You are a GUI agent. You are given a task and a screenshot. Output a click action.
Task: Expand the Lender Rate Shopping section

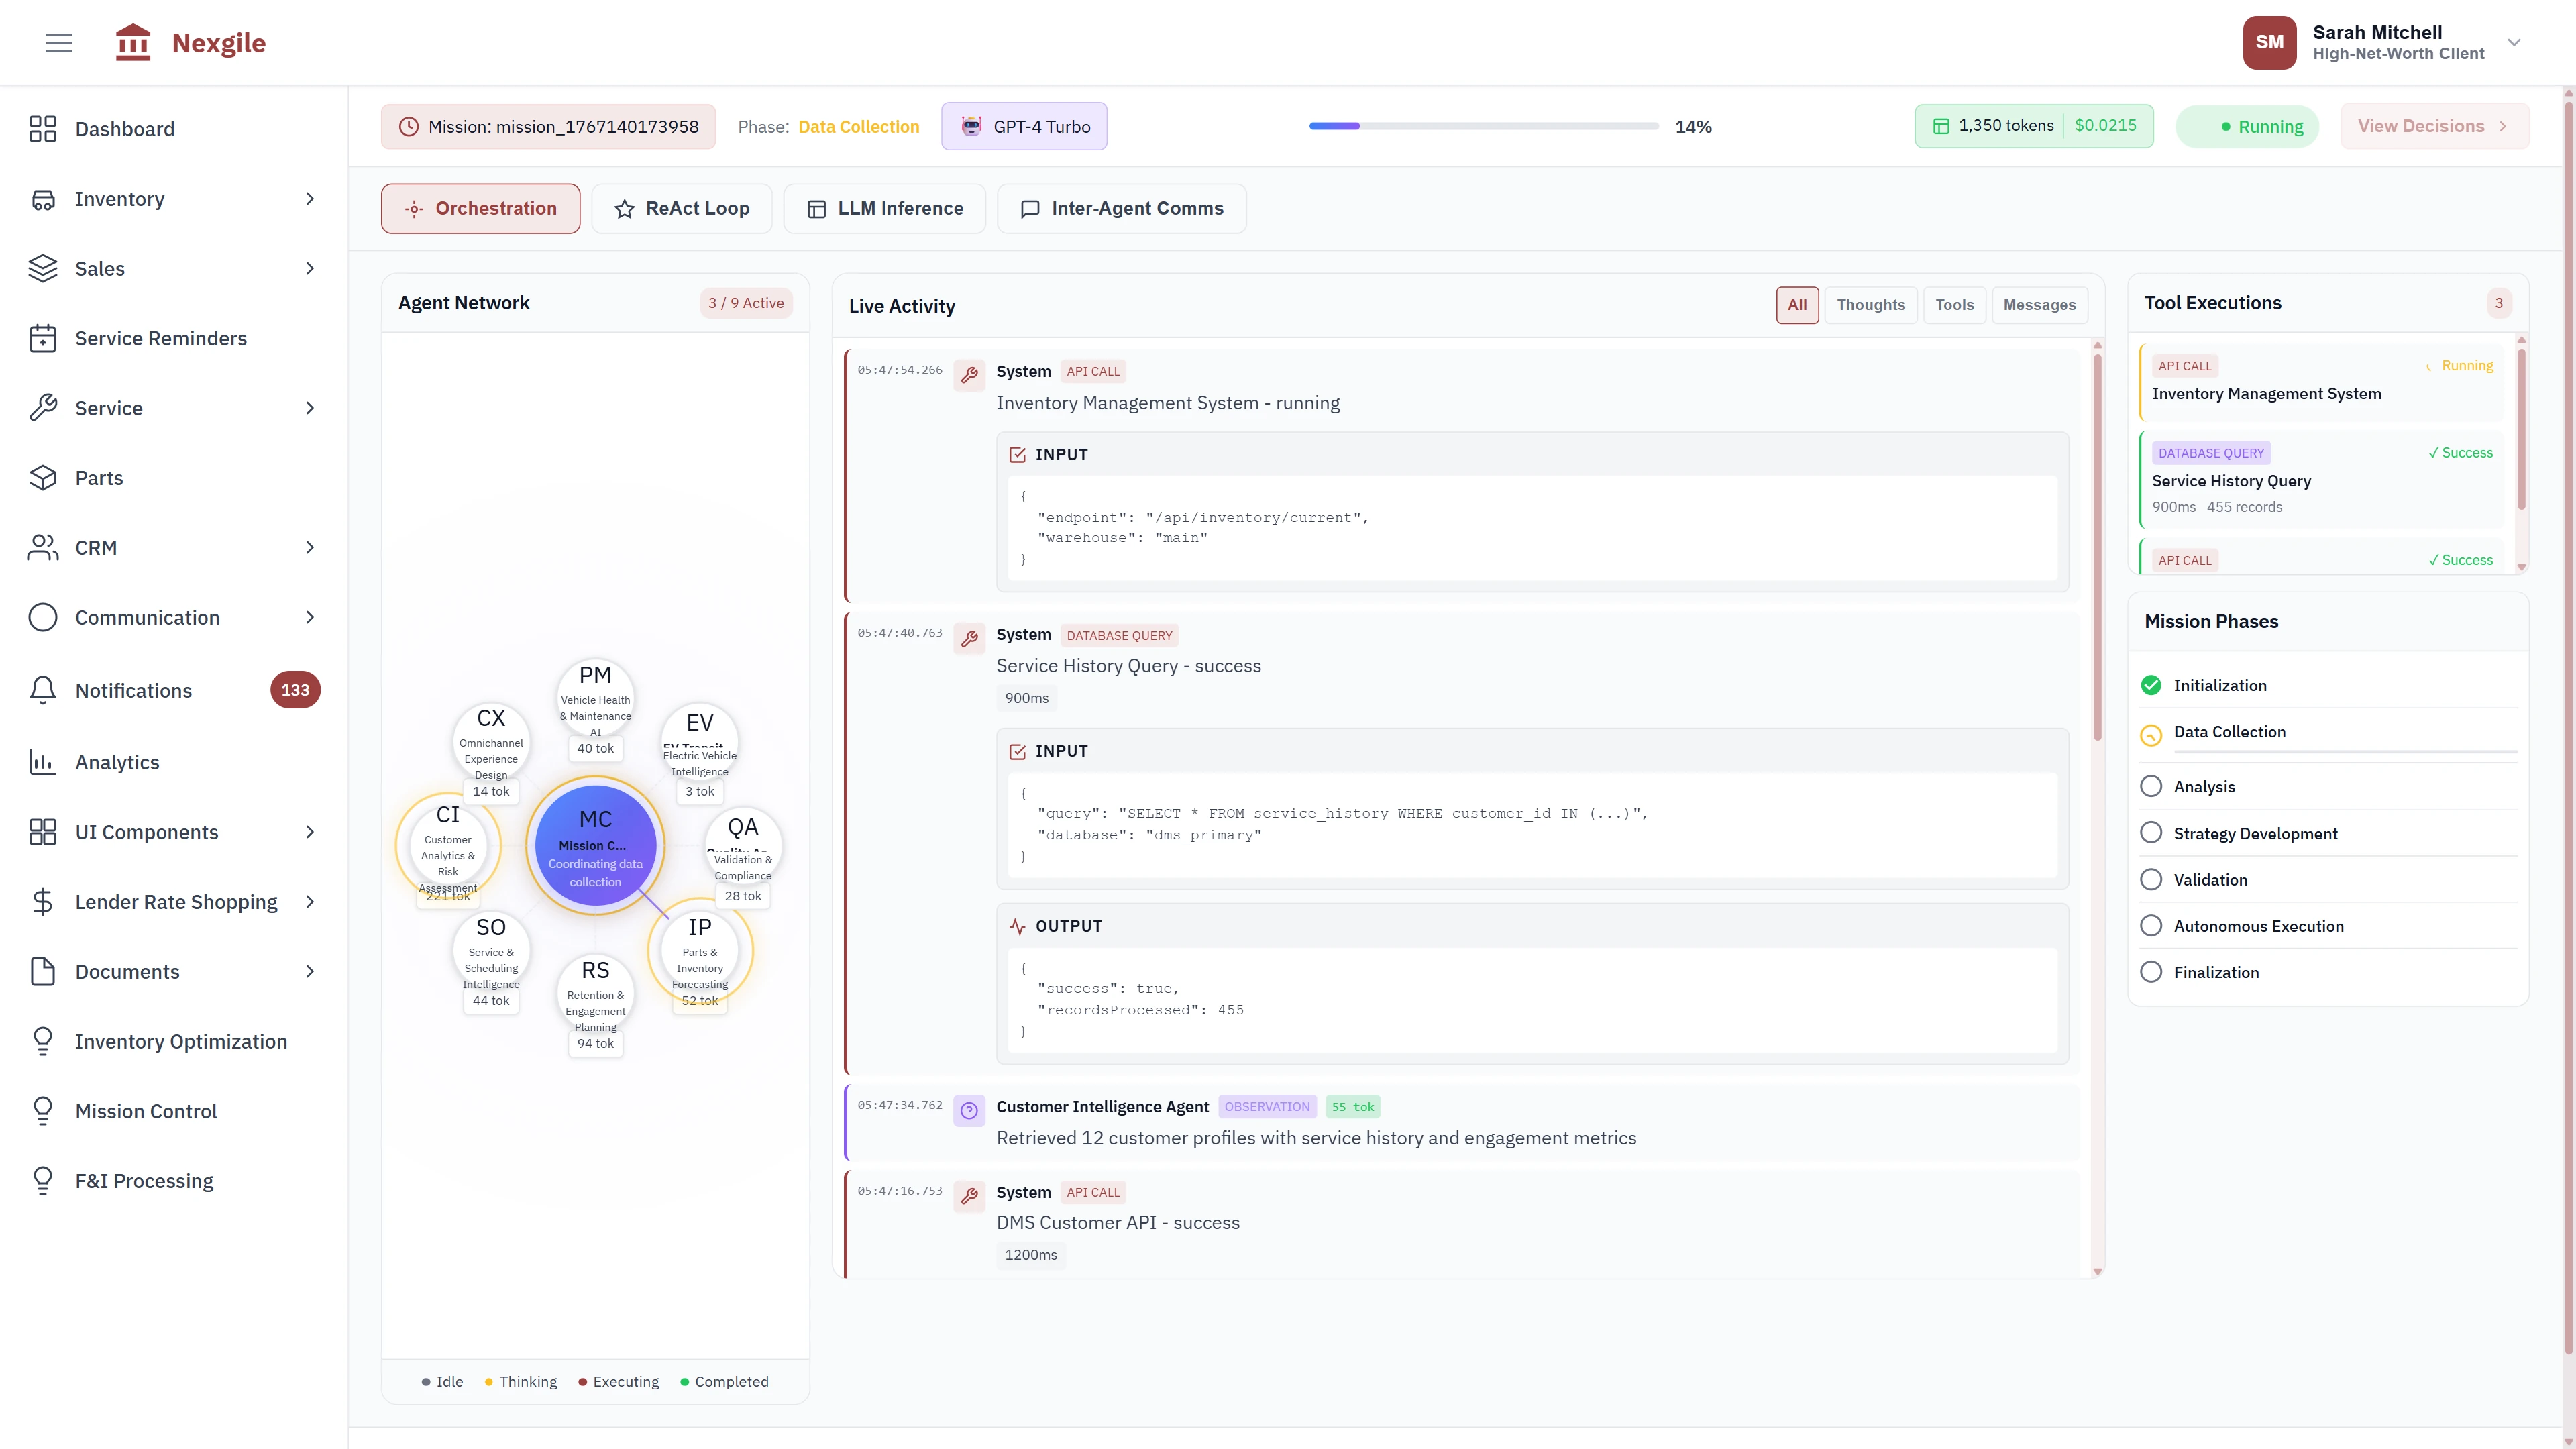coord(175,901)
